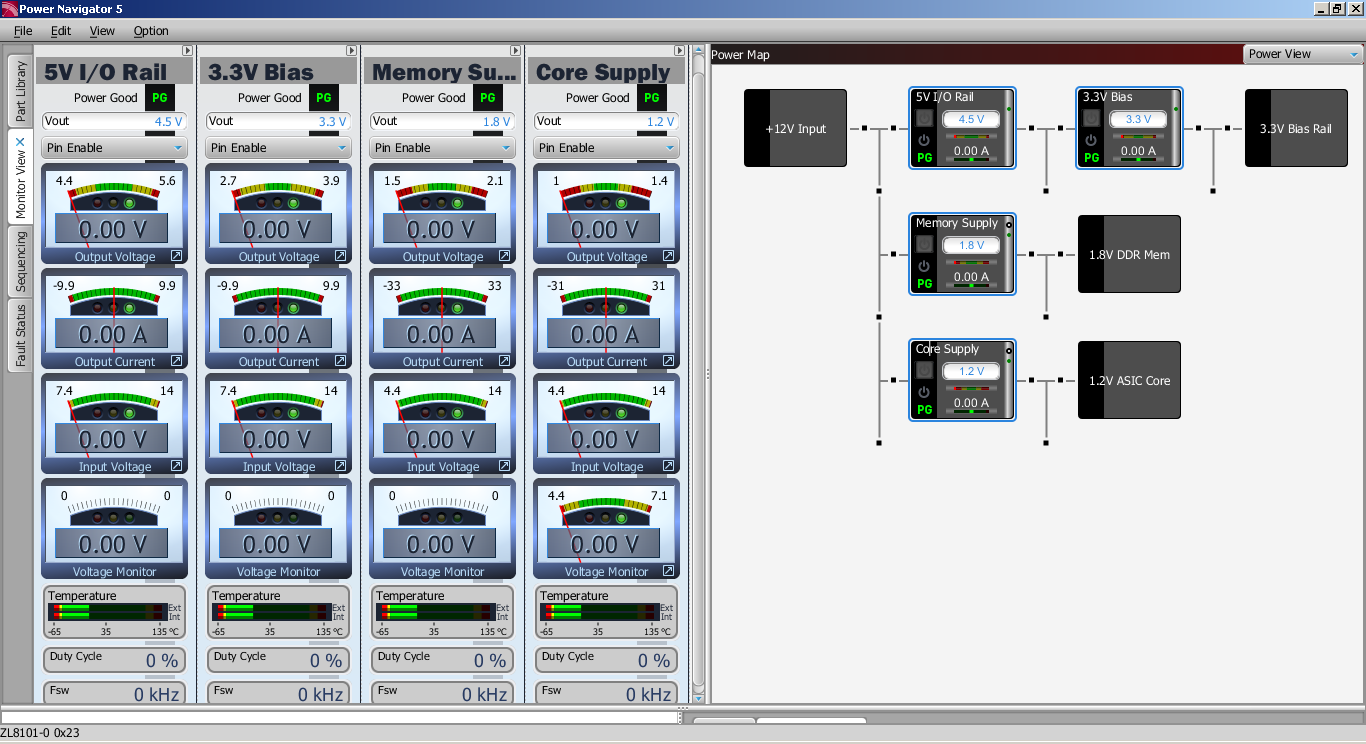Toggle Power Good PG indicator for Core Supply column
1366x744 pixels.
[x=651, y=98]
